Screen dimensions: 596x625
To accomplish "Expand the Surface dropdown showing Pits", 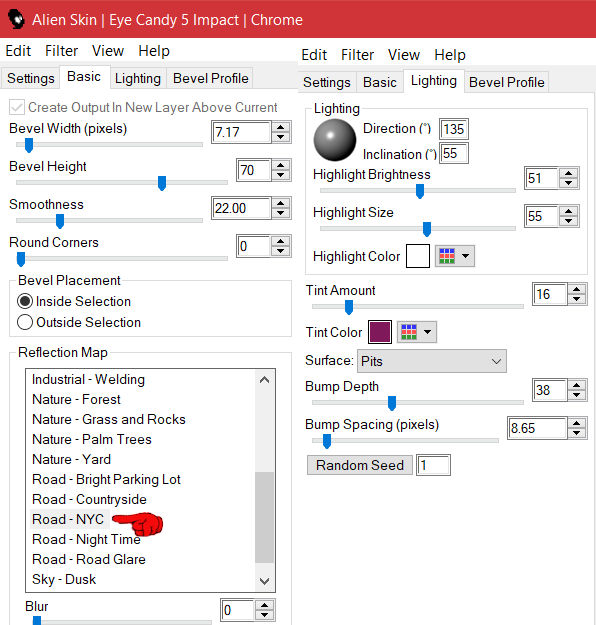I will 432,361.
